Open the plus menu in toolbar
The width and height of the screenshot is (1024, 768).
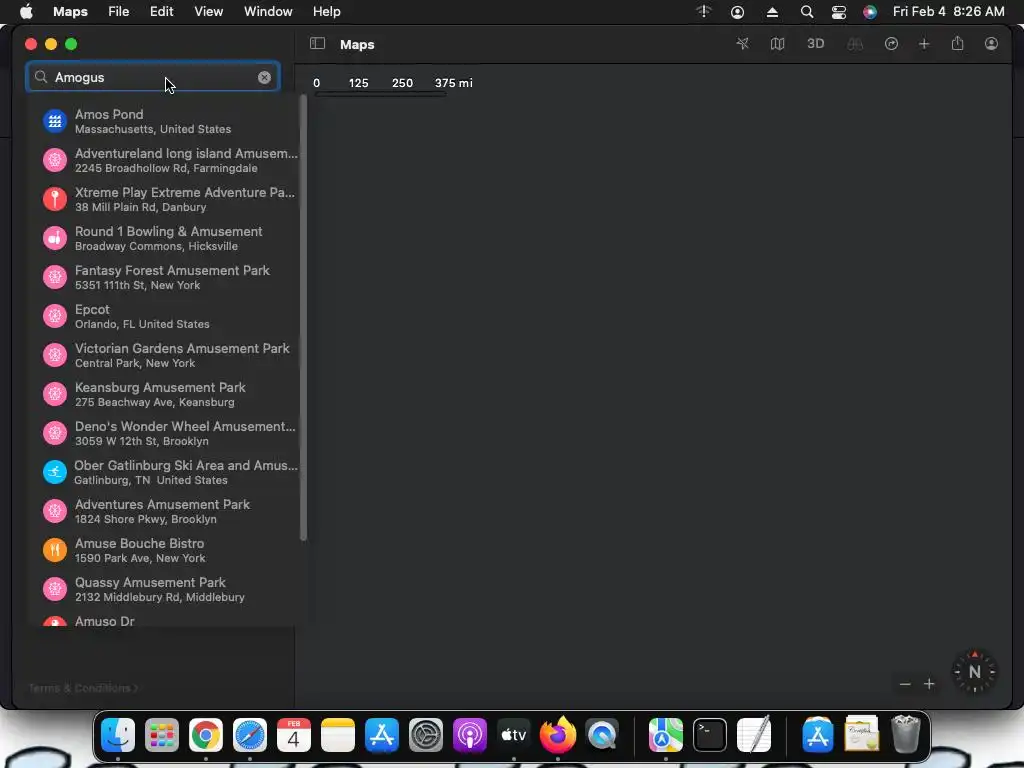pos(924,44)
